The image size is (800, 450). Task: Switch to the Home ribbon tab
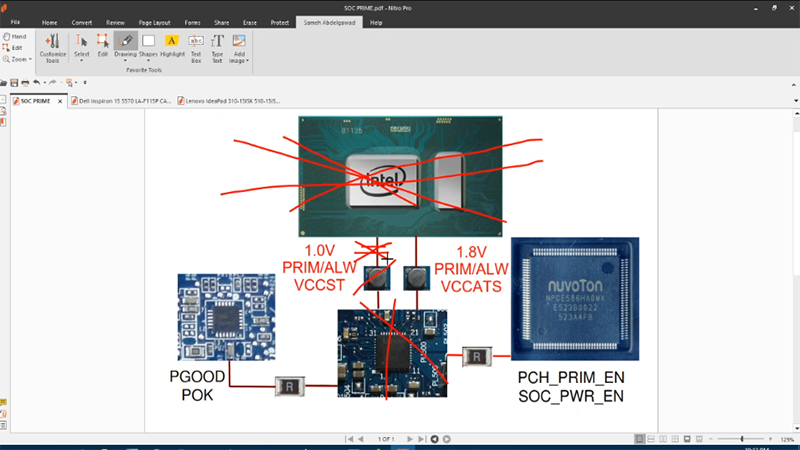49,22
